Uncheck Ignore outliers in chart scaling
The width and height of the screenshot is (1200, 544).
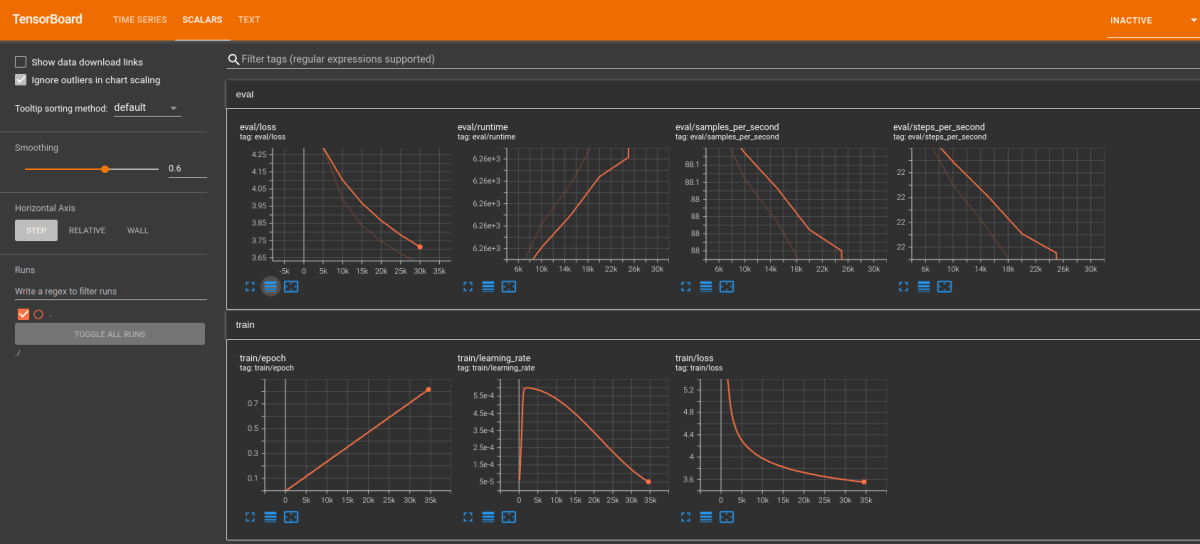click(21, 80)
